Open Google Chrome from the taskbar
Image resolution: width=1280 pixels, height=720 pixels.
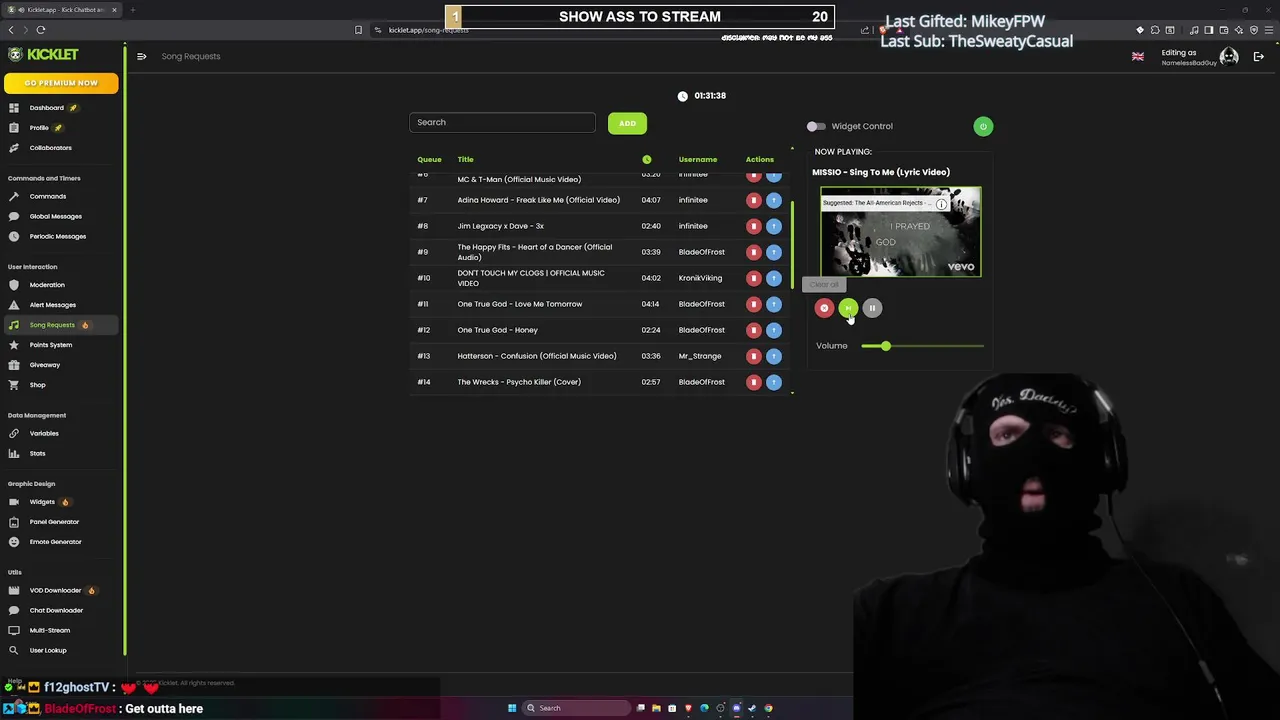(768, 708)
